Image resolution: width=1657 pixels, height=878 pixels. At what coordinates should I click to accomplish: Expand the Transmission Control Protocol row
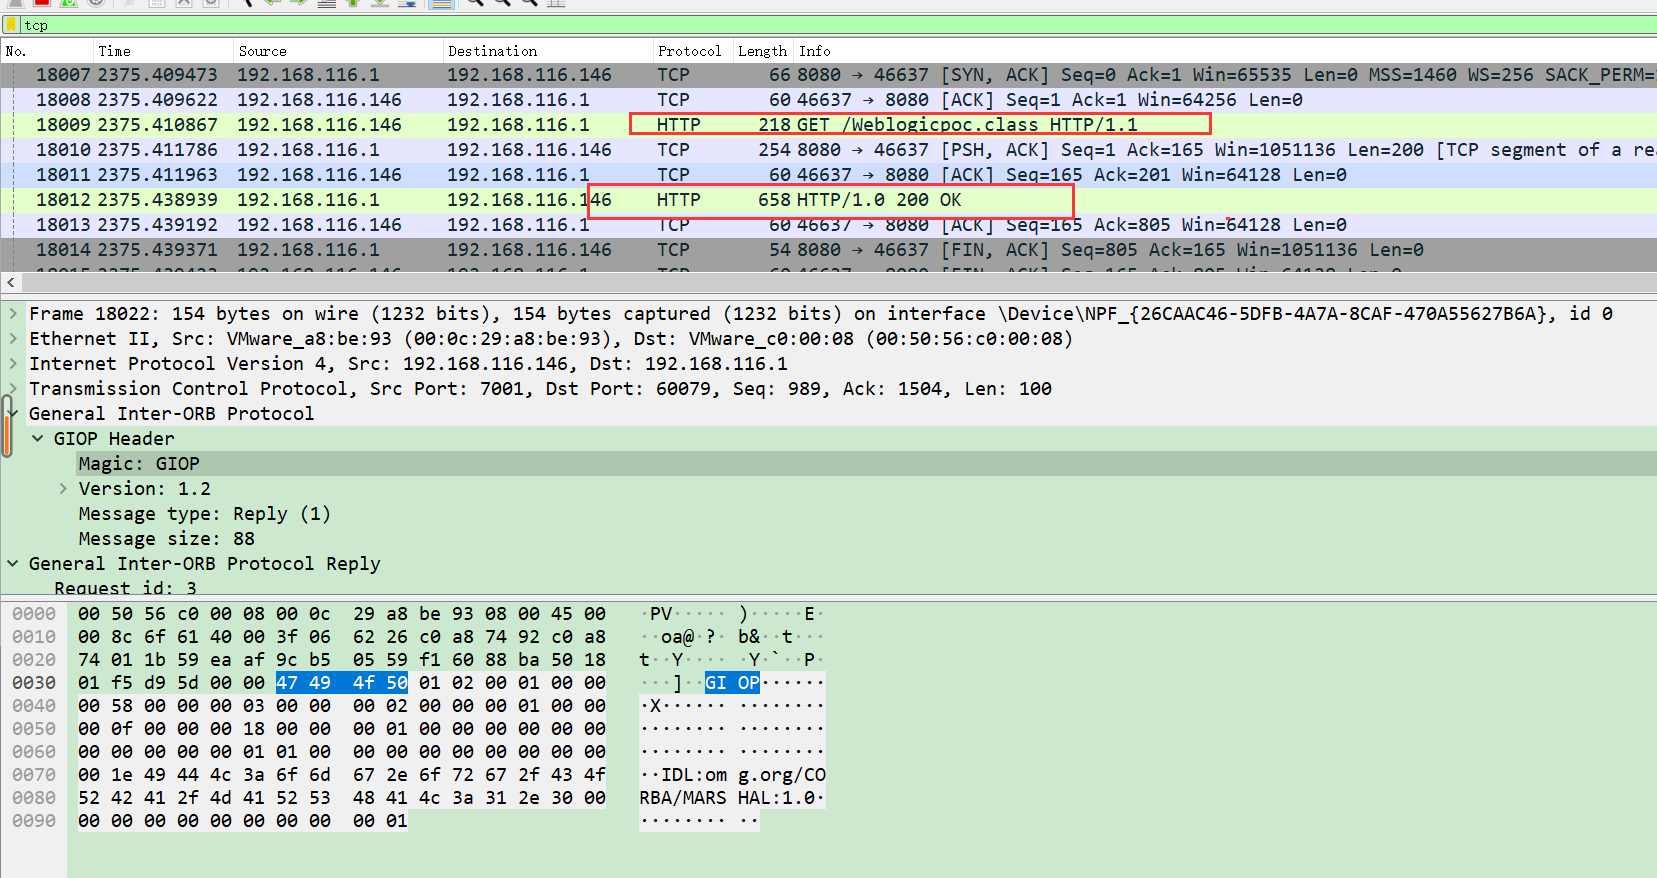tap(13, 389)
